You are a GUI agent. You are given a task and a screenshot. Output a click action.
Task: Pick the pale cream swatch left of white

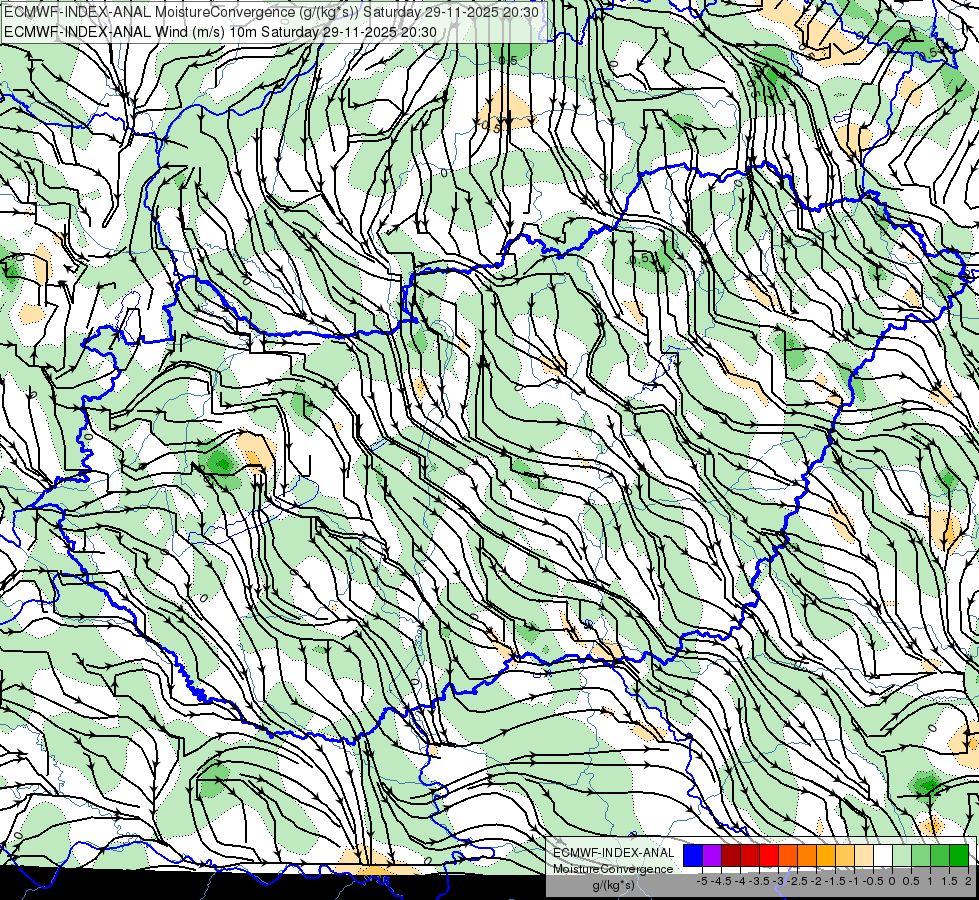point(864,855)
